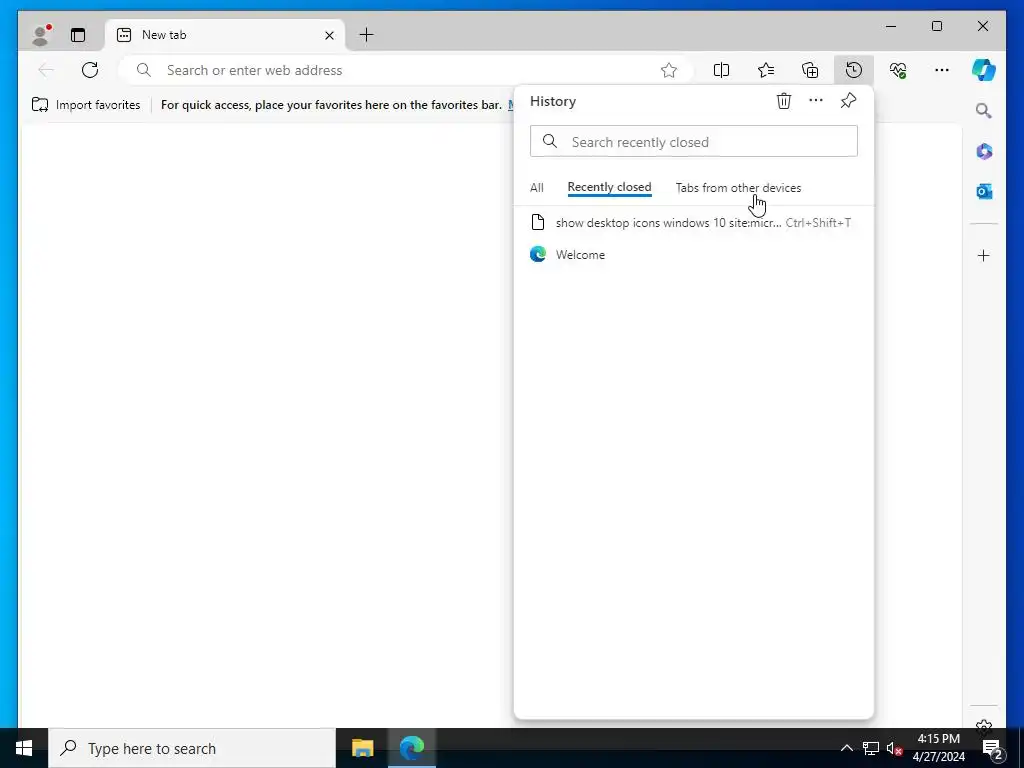
Task: Add sidebar app with plus icon
Action: point(984,255)
